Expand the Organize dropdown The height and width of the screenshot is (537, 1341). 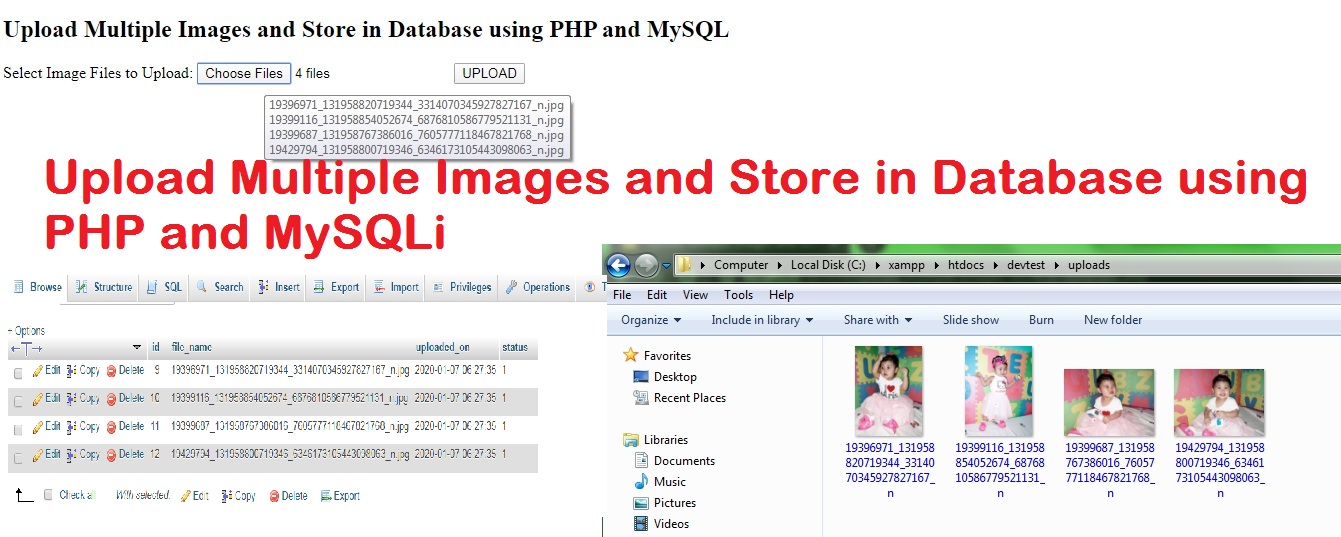click(651, 320)
